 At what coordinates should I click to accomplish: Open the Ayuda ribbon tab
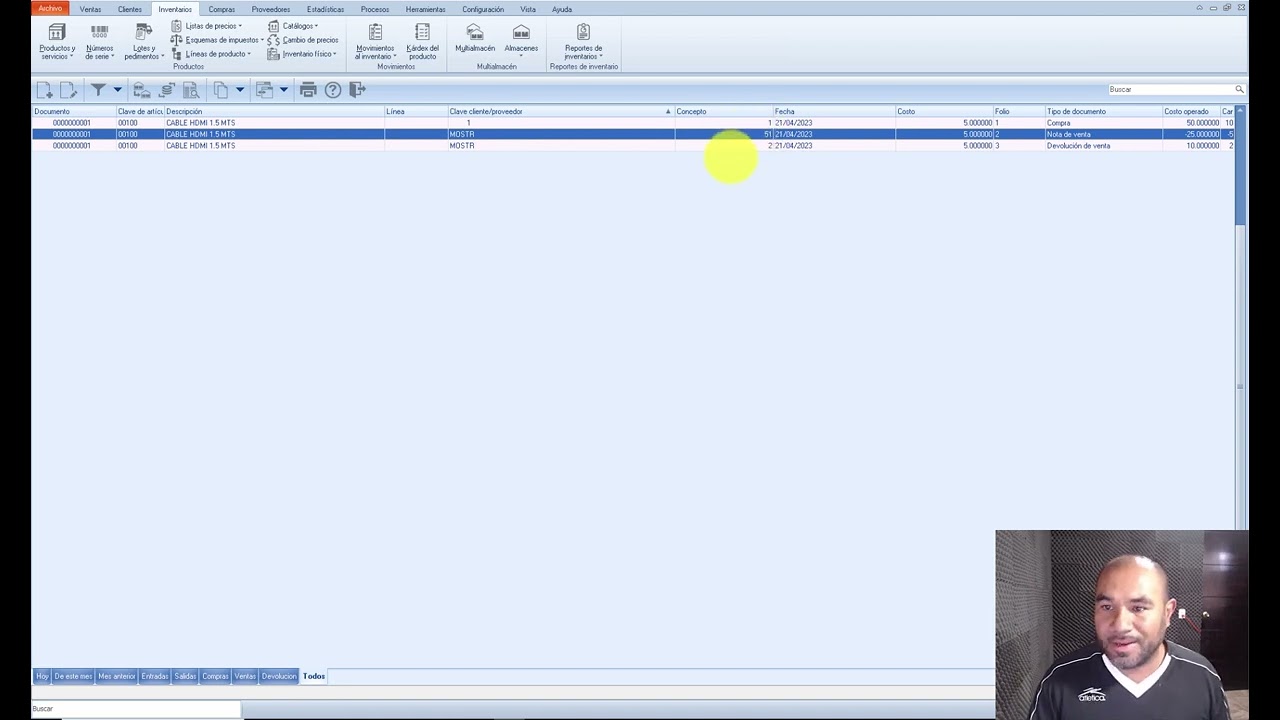562,9
